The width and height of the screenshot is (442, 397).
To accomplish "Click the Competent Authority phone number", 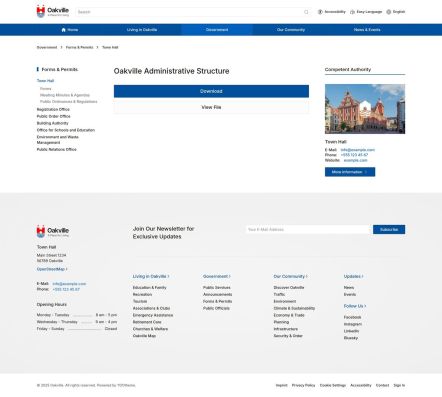I will click(x=354, y=155).
